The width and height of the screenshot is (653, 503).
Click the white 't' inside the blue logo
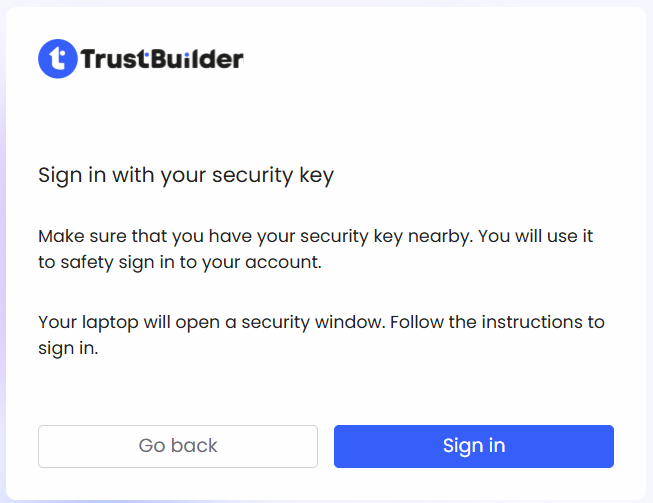point(58,59)
